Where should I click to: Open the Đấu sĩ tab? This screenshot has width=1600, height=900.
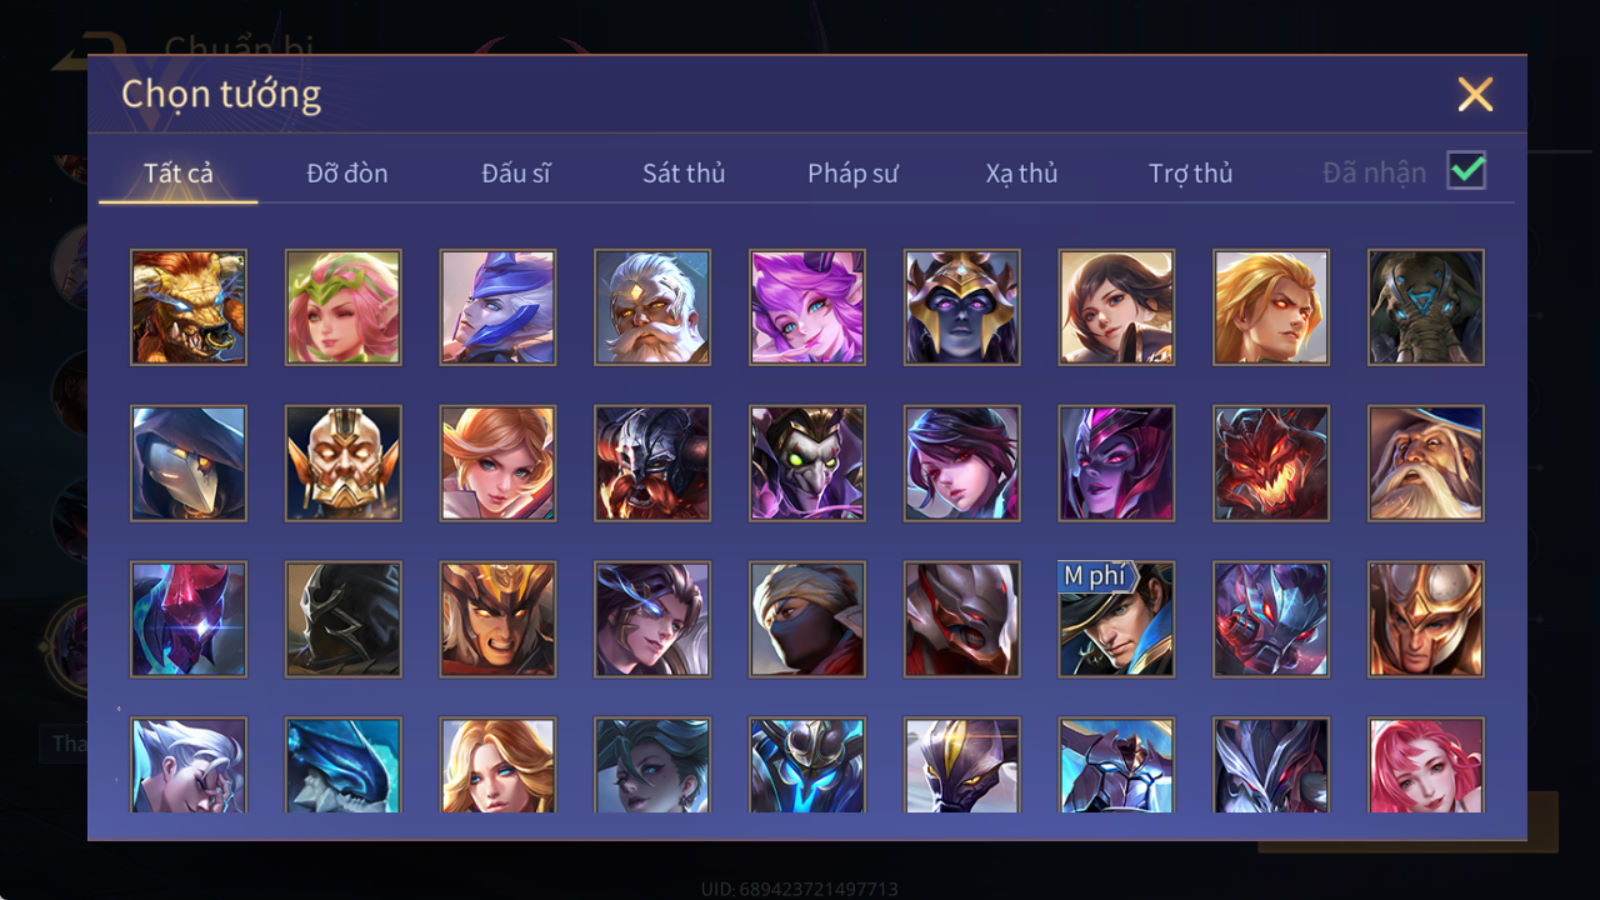tap(516, 173)
